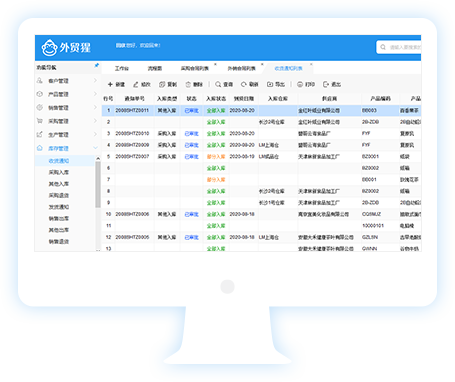Click the 复制 copy icon in toolbar
This screenshot has height=382, width=455.
point(162,84)
